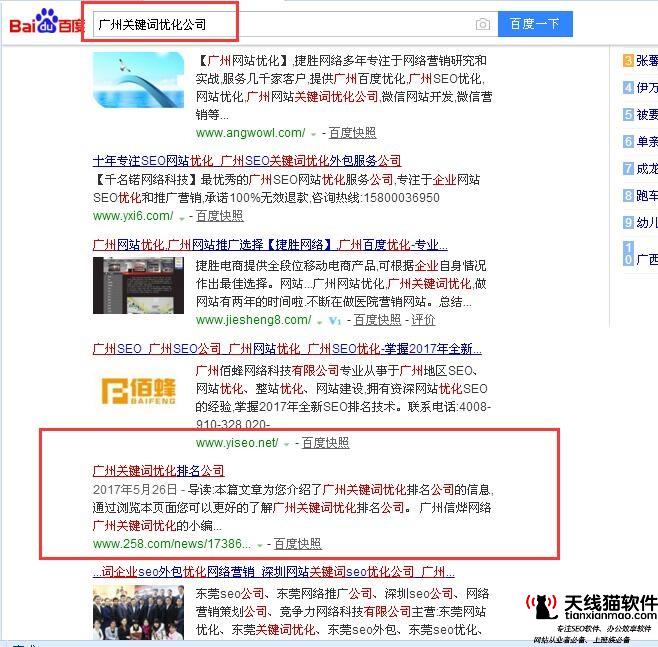This screenshot has height=647, width=658.
Task: Open 百度快照 for www.258.com result
Action: (298, 544)
